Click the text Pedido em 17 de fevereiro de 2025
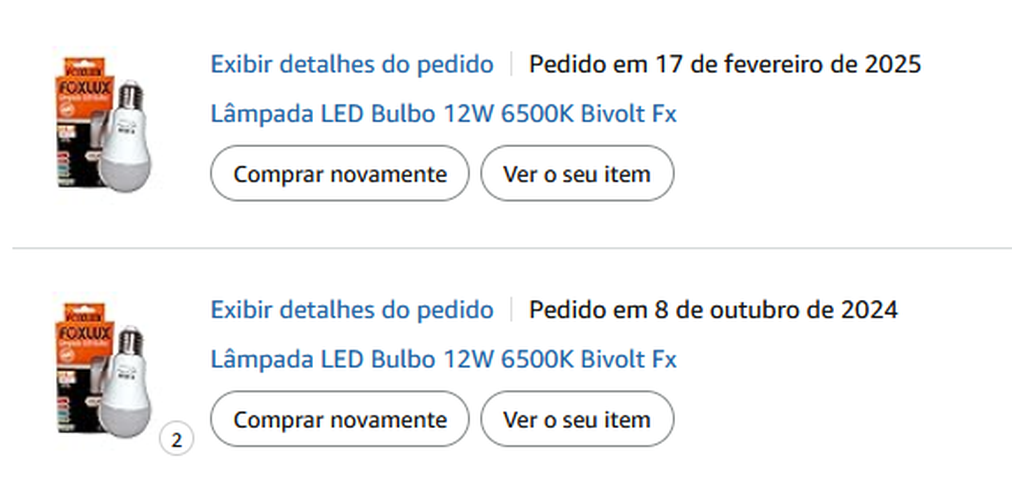The width and height of the screenshot is (1012, 500). point(725,65)
